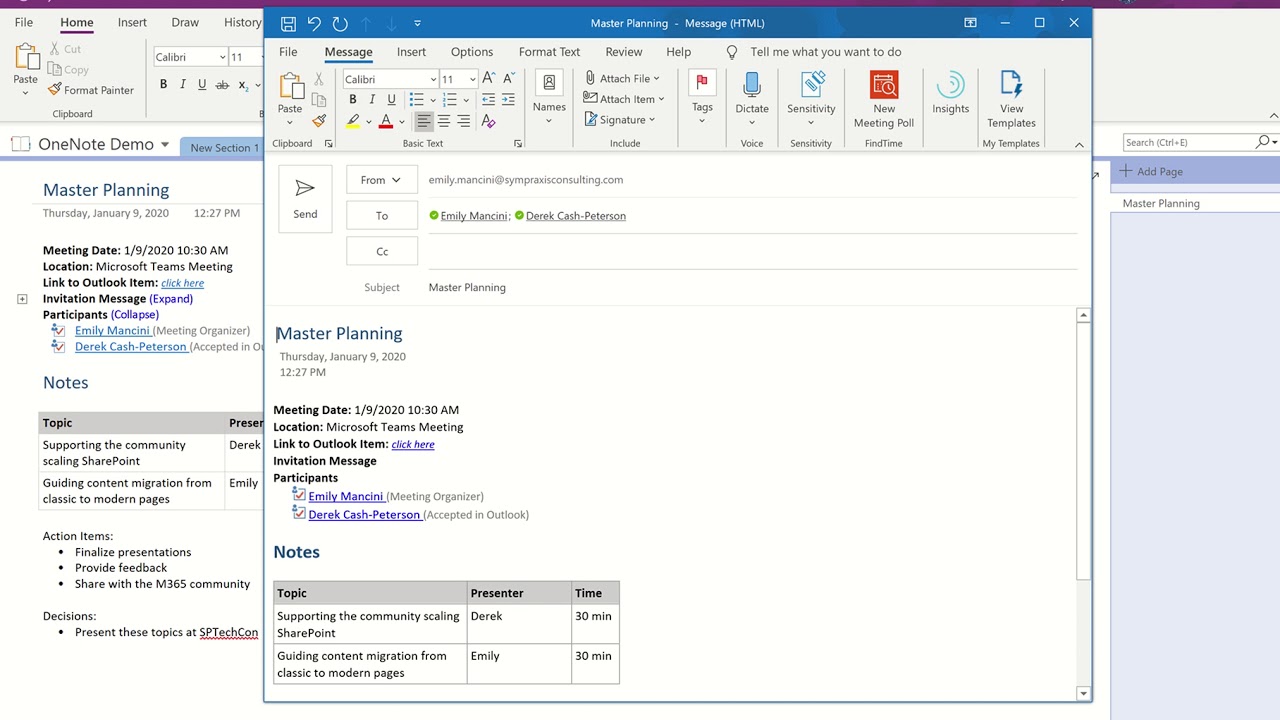Toggle Italic in OneNote Home ribbon

click(182, 85)
